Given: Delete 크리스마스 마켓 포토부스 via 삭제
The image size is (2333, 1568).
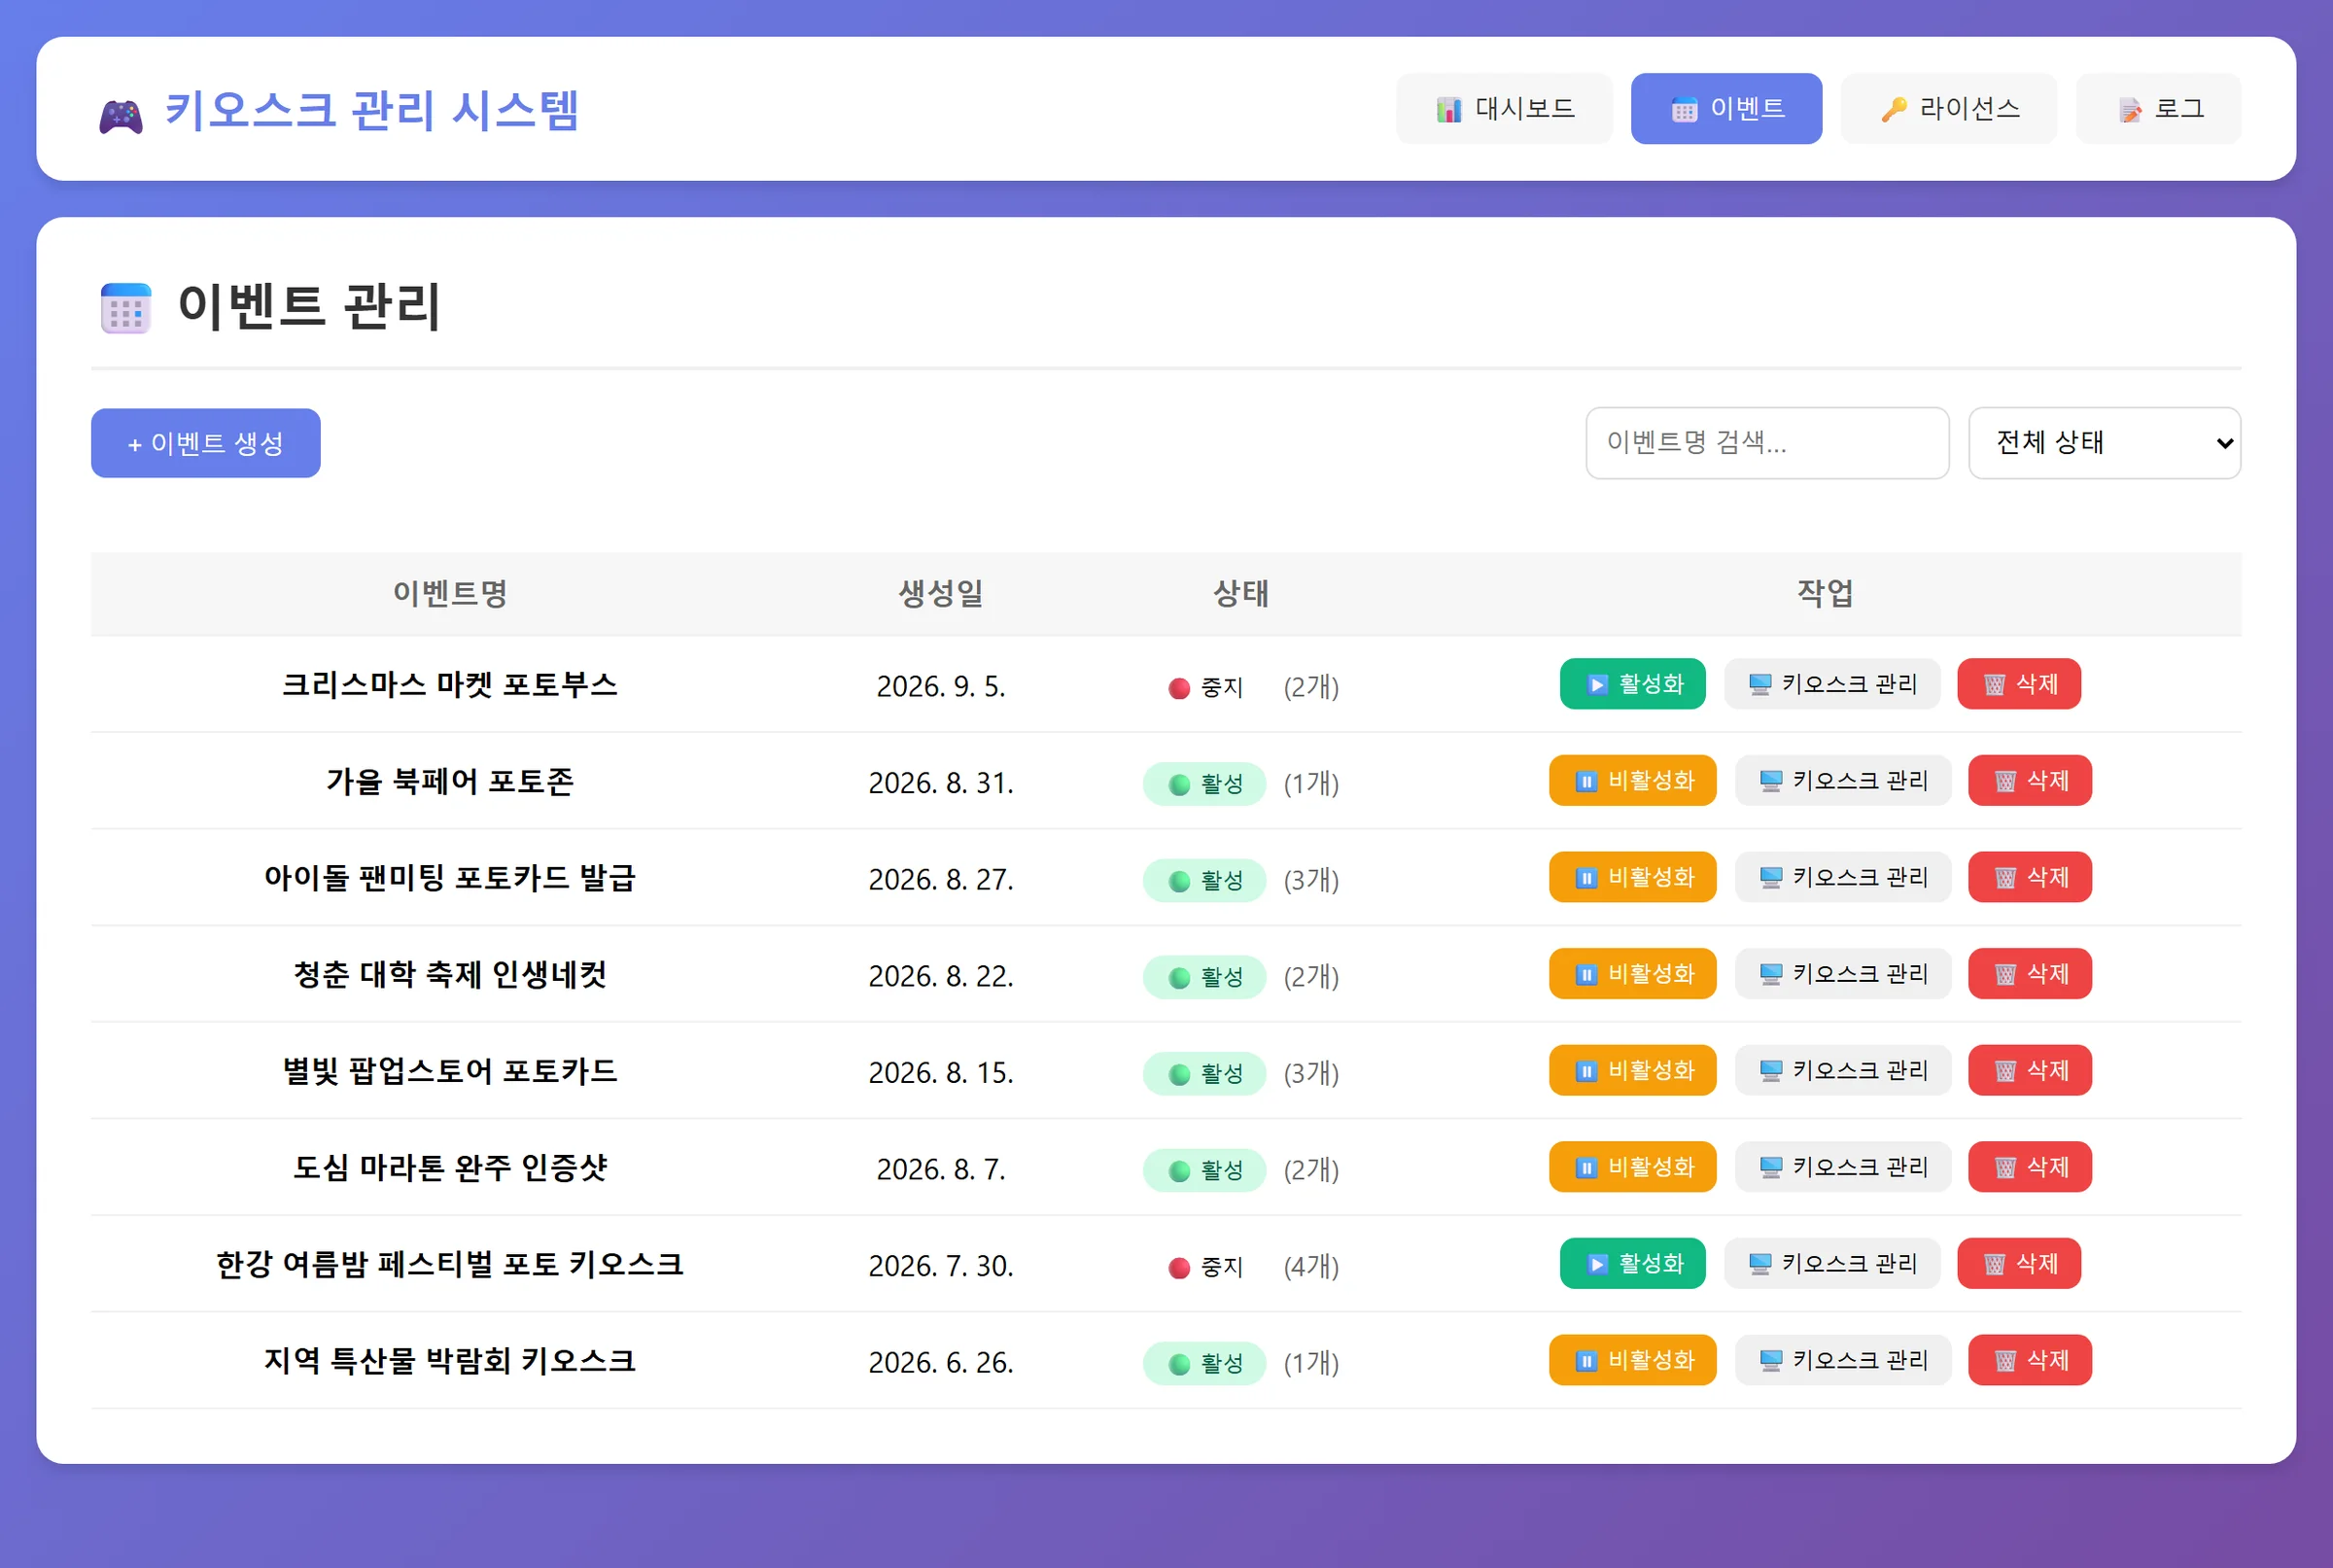Looking at the screenshot, I should coord(2019,684).
